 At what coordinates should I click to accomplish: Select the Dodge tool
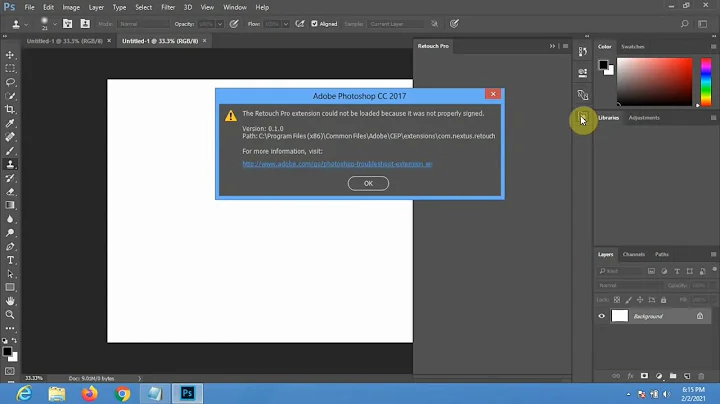[10, 233]
